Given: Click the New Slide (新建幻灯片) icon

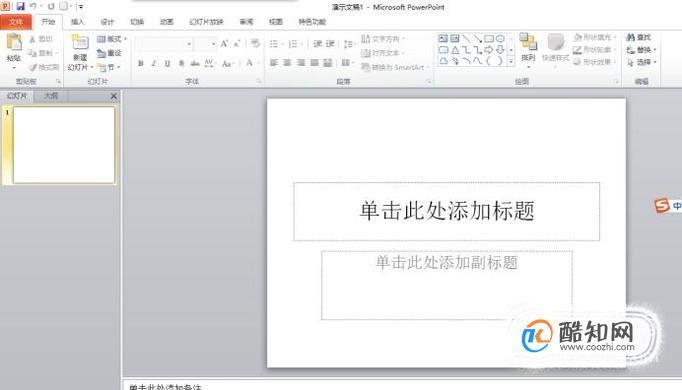Looking at the screenshot, I should pos(80,42).
